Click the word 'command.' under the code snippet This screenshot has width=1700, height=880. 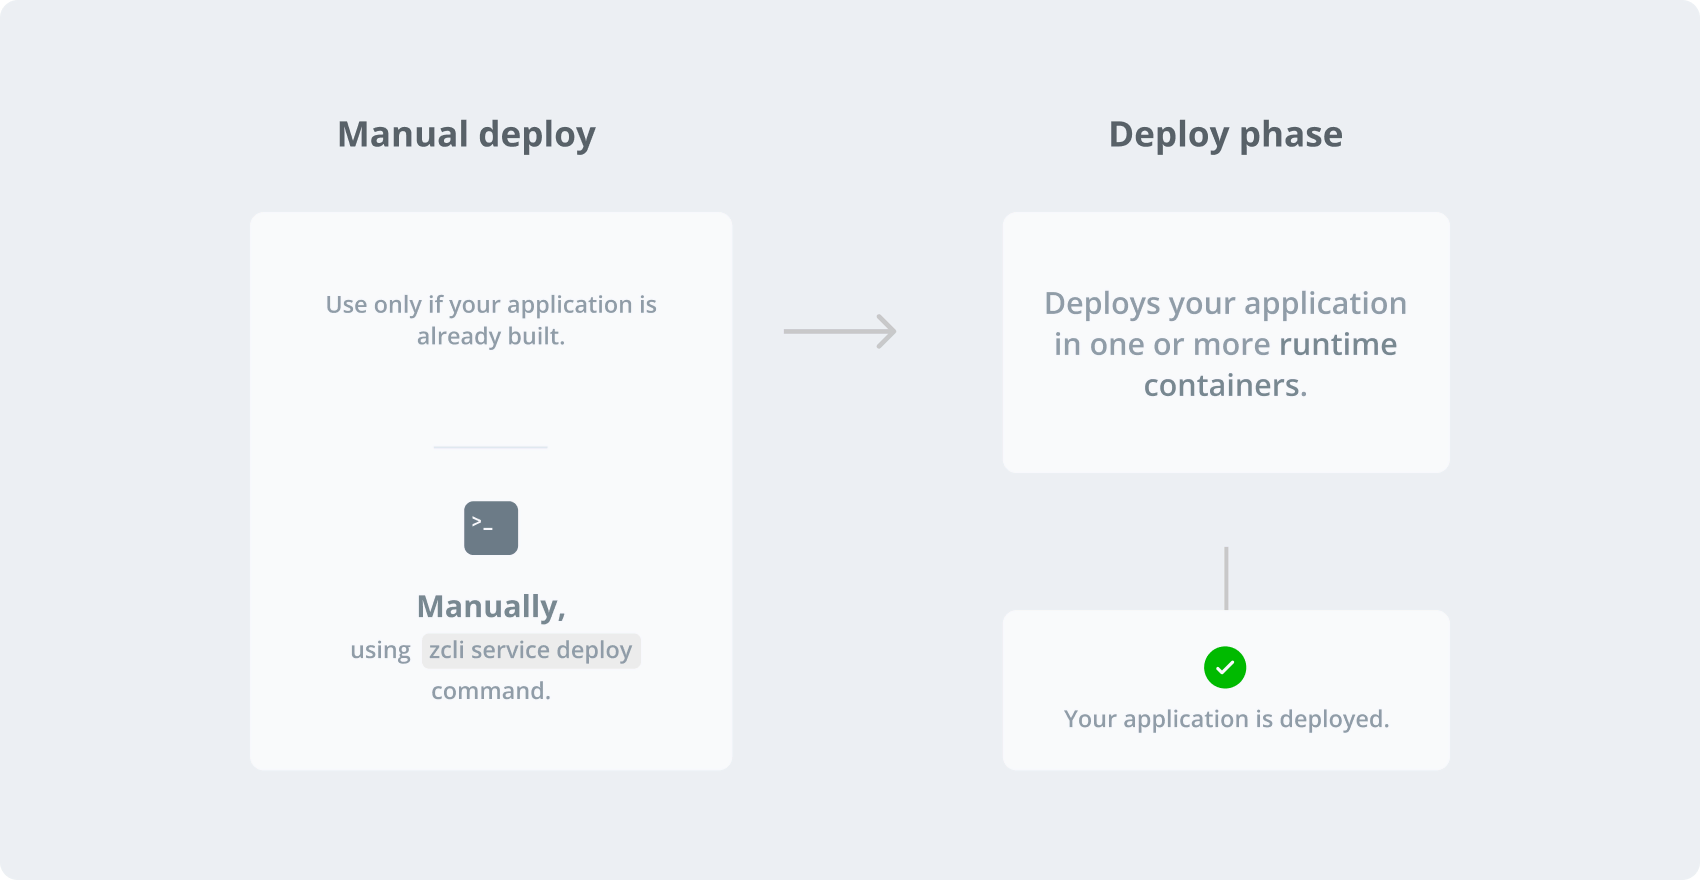coord(491,691)
